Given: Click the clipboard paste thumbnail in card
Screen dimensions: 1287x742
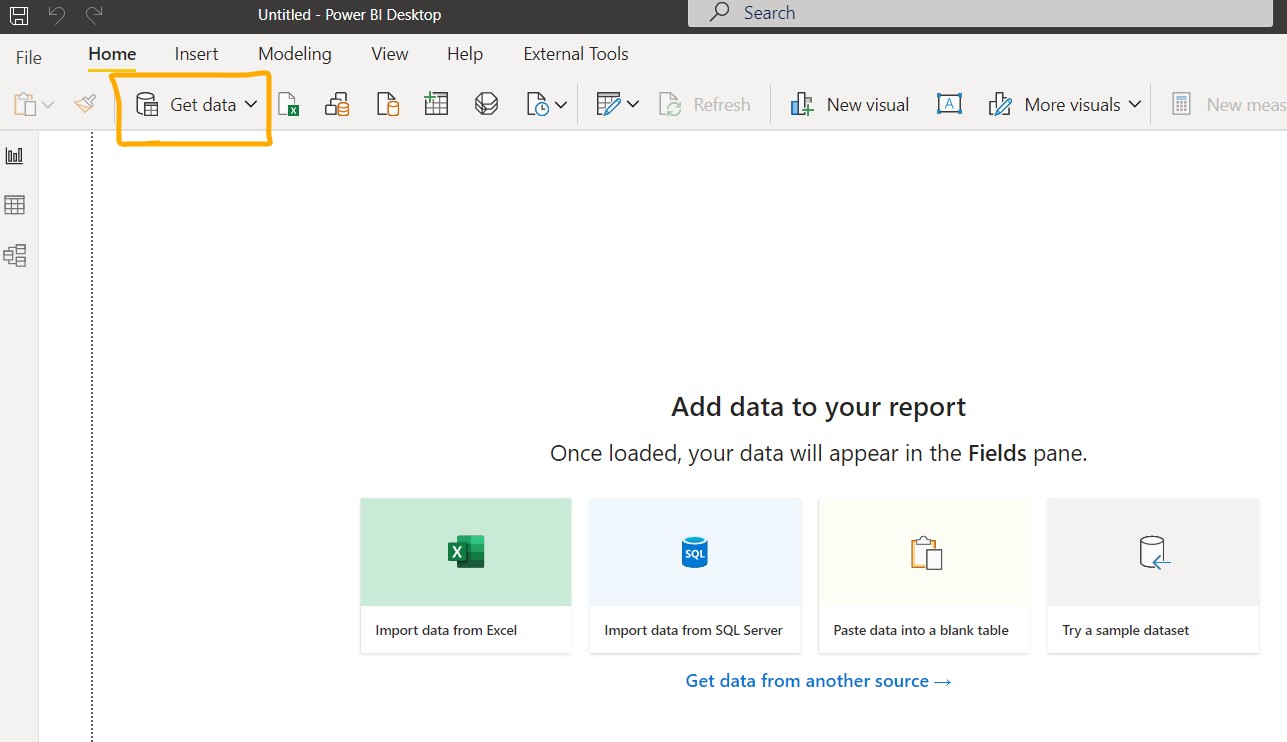Looking at the screenshot, I should pos(926,553).
